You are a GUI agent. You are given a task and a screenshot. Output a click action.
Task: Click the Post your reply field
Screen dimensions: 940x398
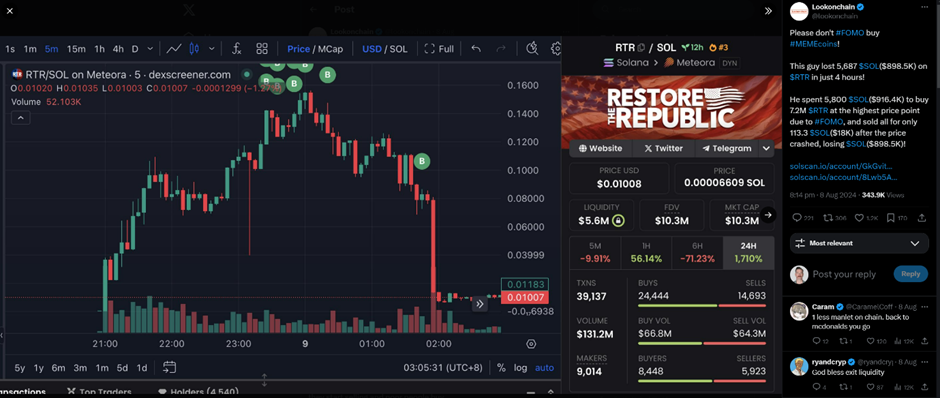[844, 275]
